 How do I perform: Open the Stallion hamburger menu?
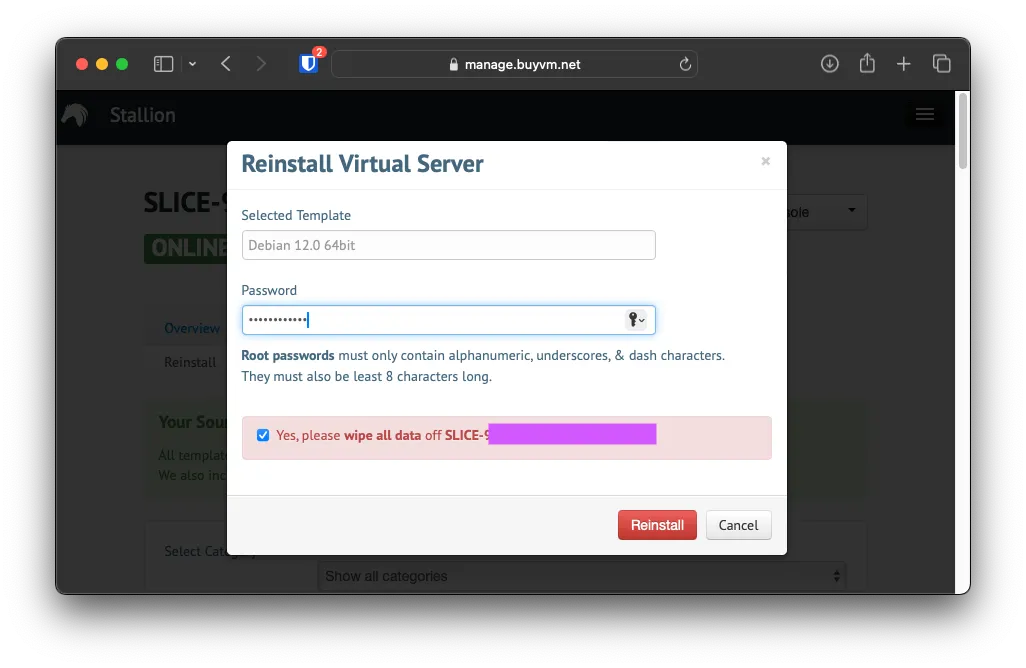click(x=925, y=114)
